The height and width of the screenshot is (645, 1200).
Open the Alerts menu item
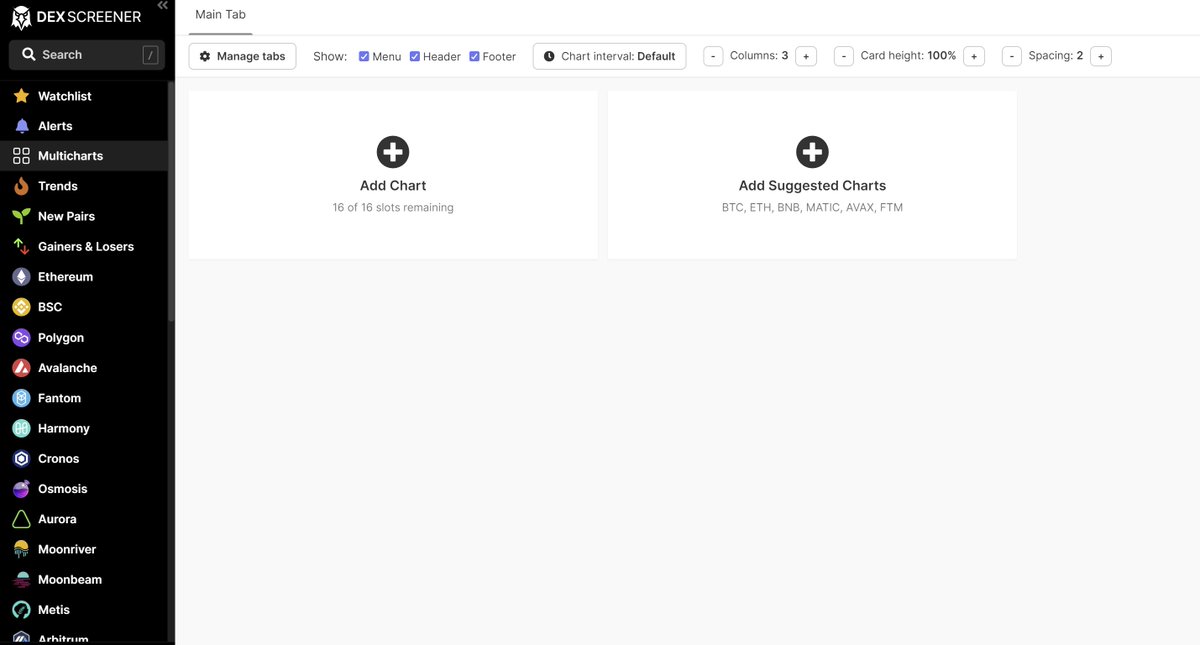pos(84,126)
